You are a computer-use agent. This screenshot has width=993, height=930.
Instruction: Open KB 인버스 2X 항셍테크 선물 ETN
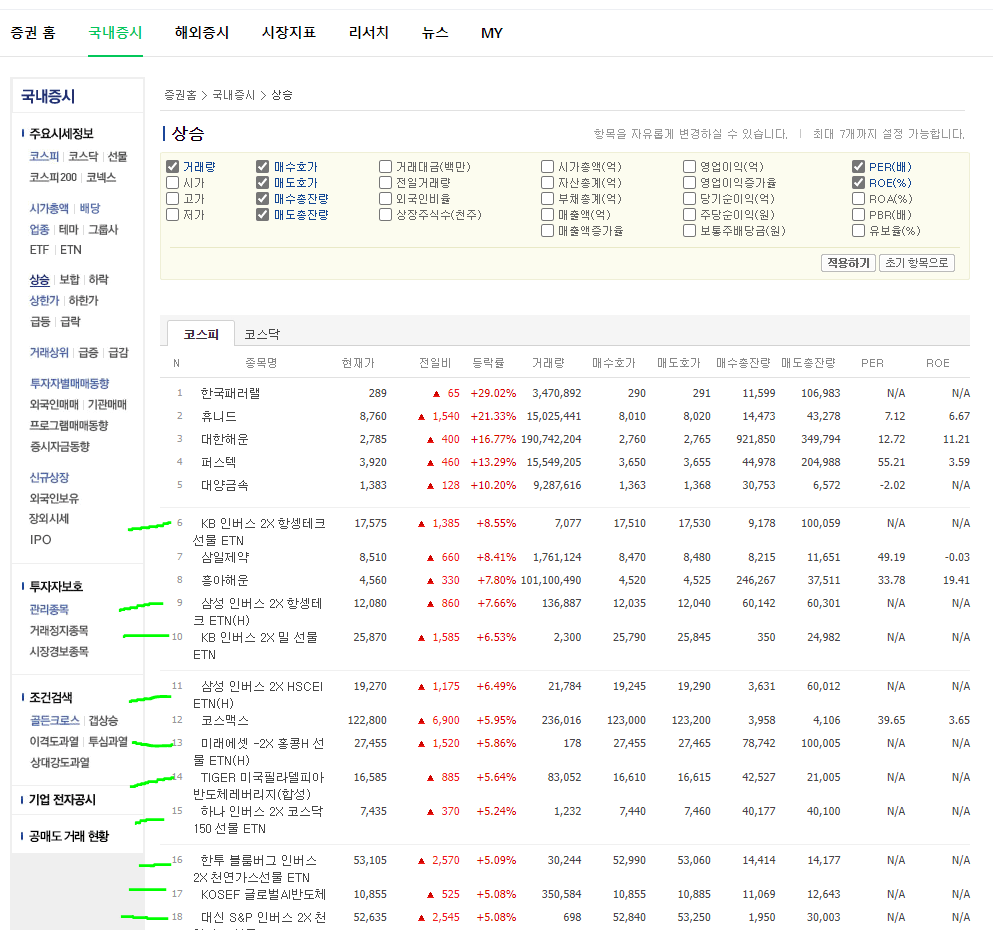click(x=260, y=532)
